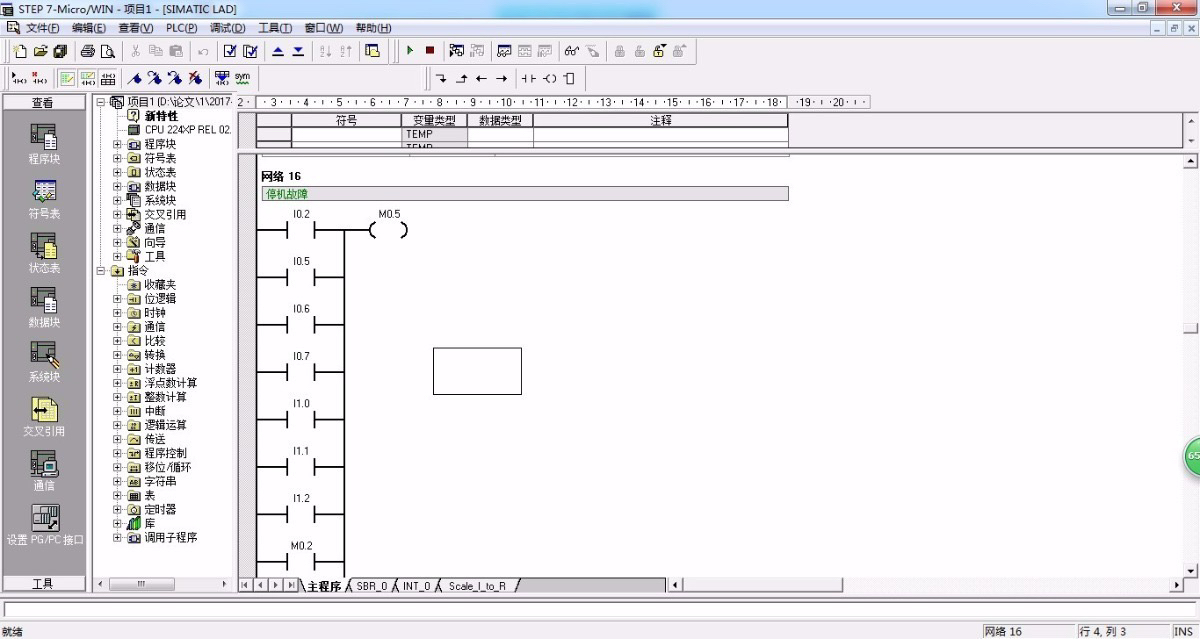Open 通信 in the navigation bar

(44, 469)
